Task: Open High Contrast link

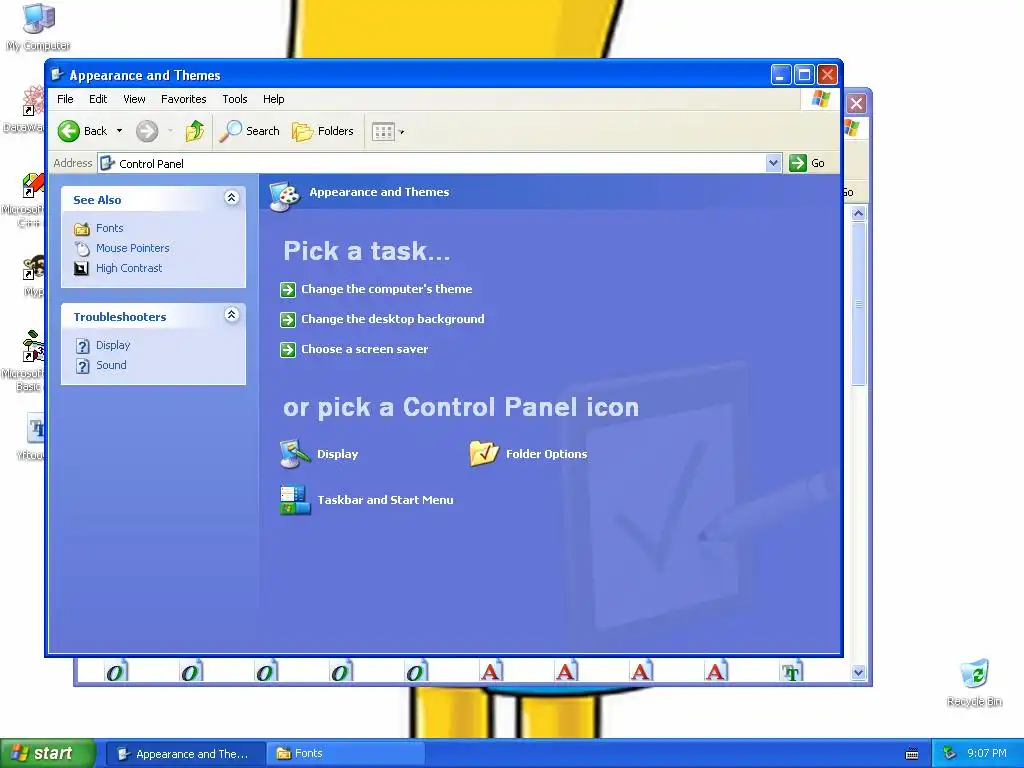Action: (x=129, y=268)
